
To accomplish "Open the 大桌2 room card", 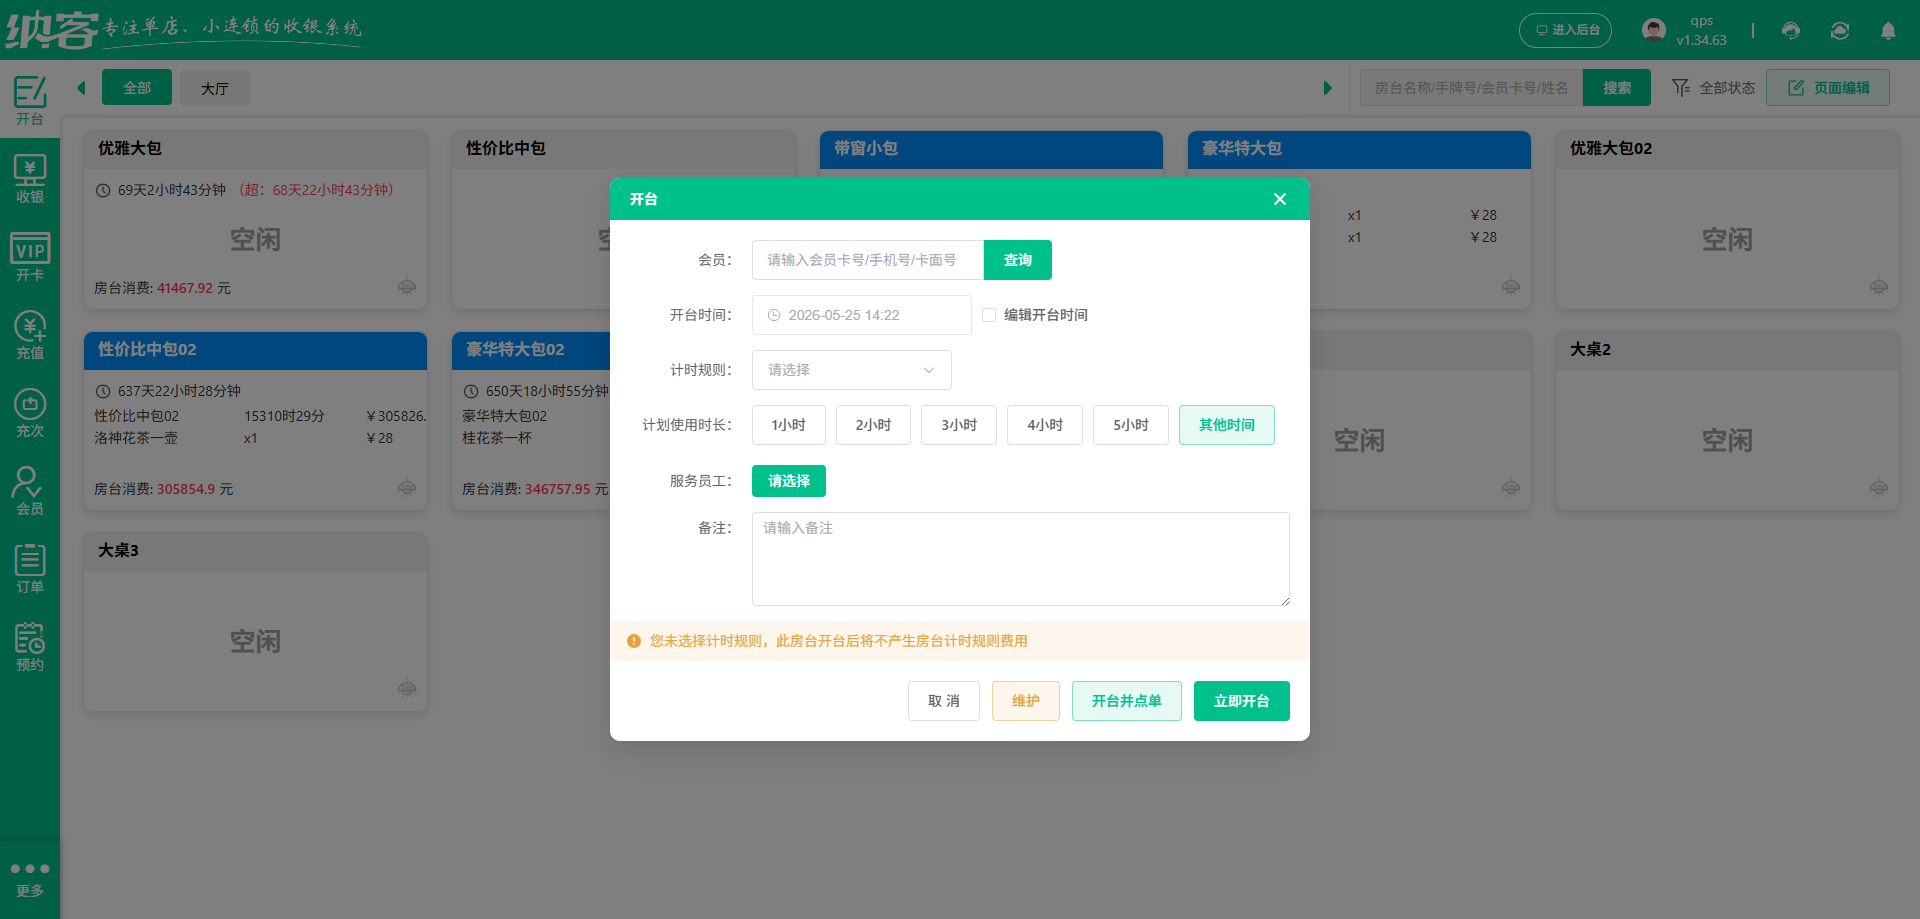I will click(x=1727, y=421).
